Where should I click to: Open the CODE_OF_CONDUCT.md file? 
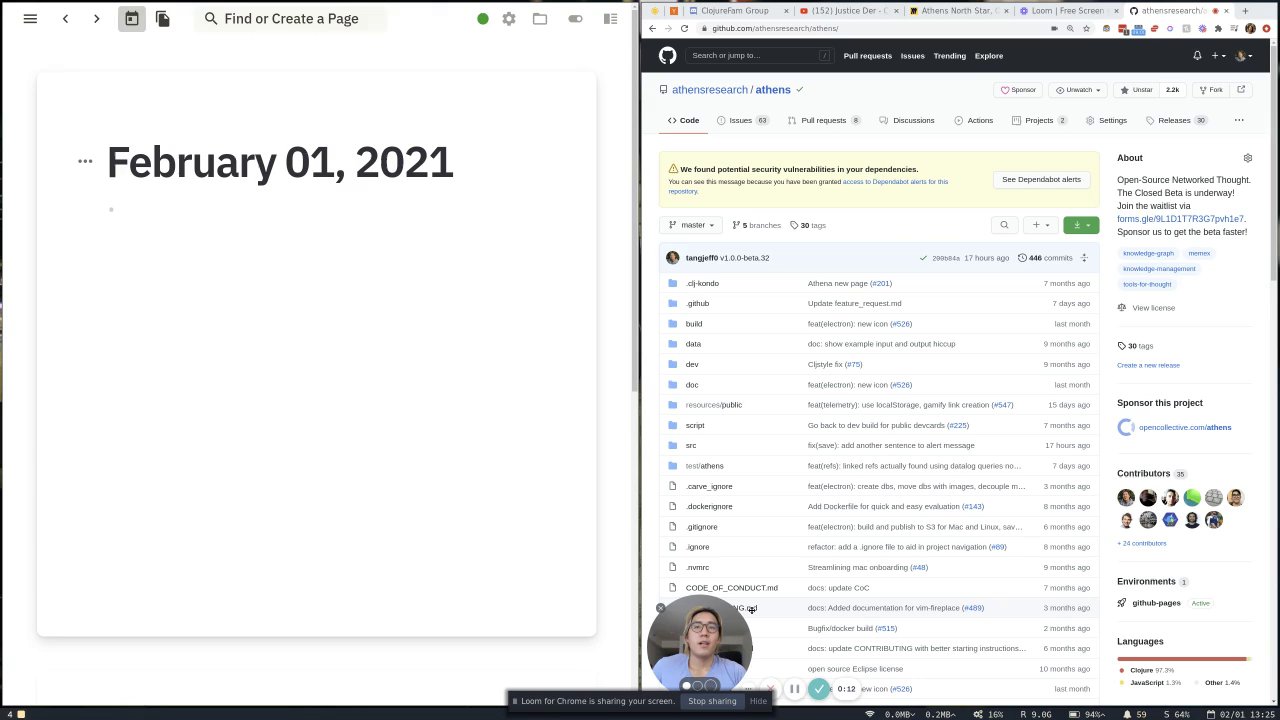(731, 587)
